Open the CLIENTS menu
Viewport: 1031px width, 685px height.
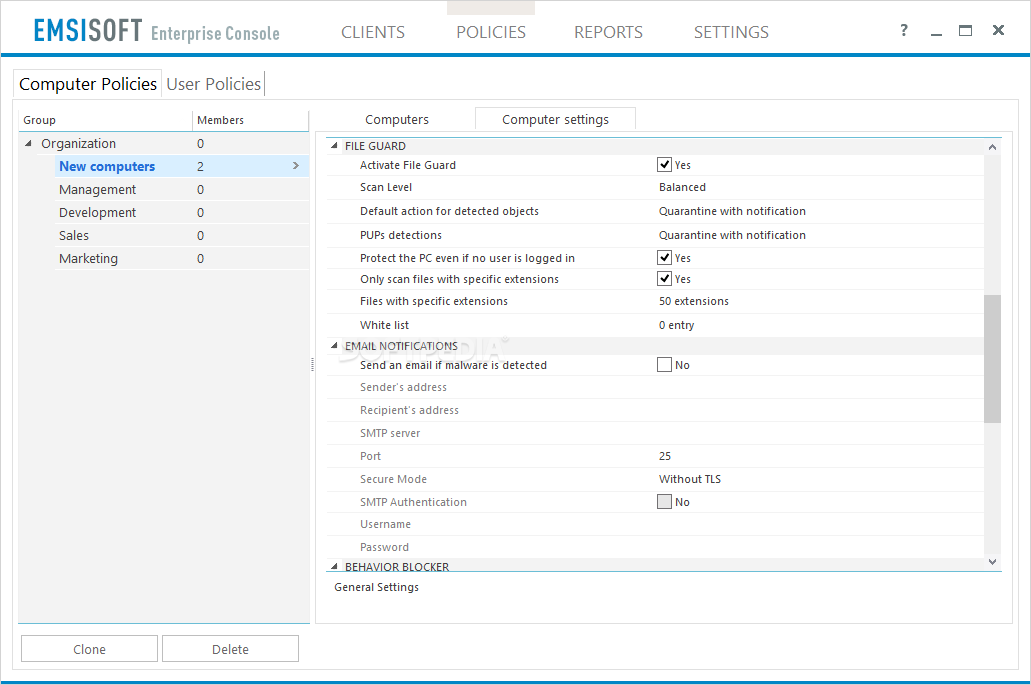coord(373,32)
